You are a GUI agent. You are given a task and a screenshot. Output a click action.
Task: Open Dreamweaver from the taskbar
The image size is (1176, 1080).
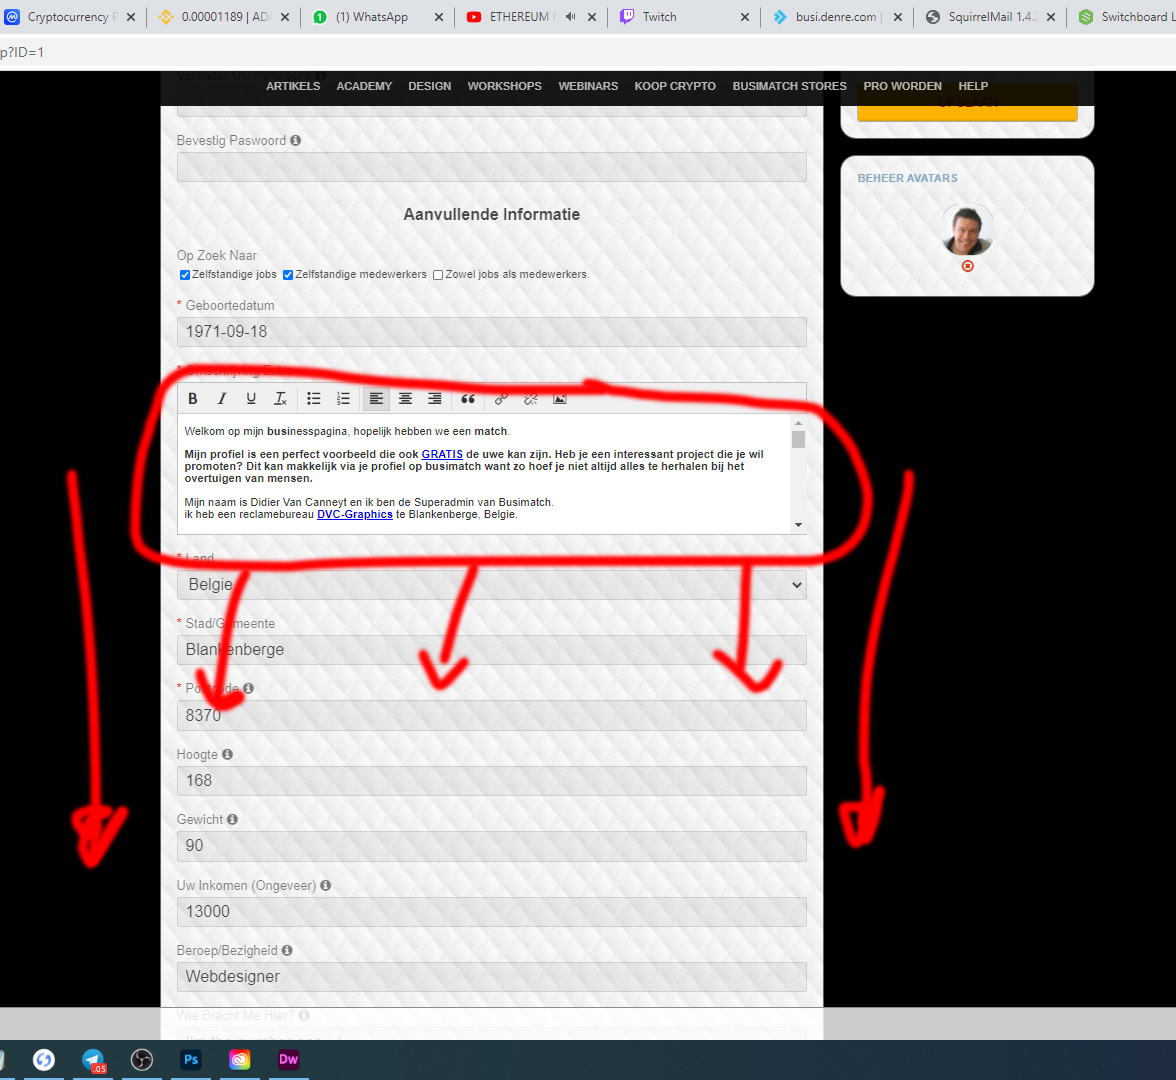[x=289, y=1060]
